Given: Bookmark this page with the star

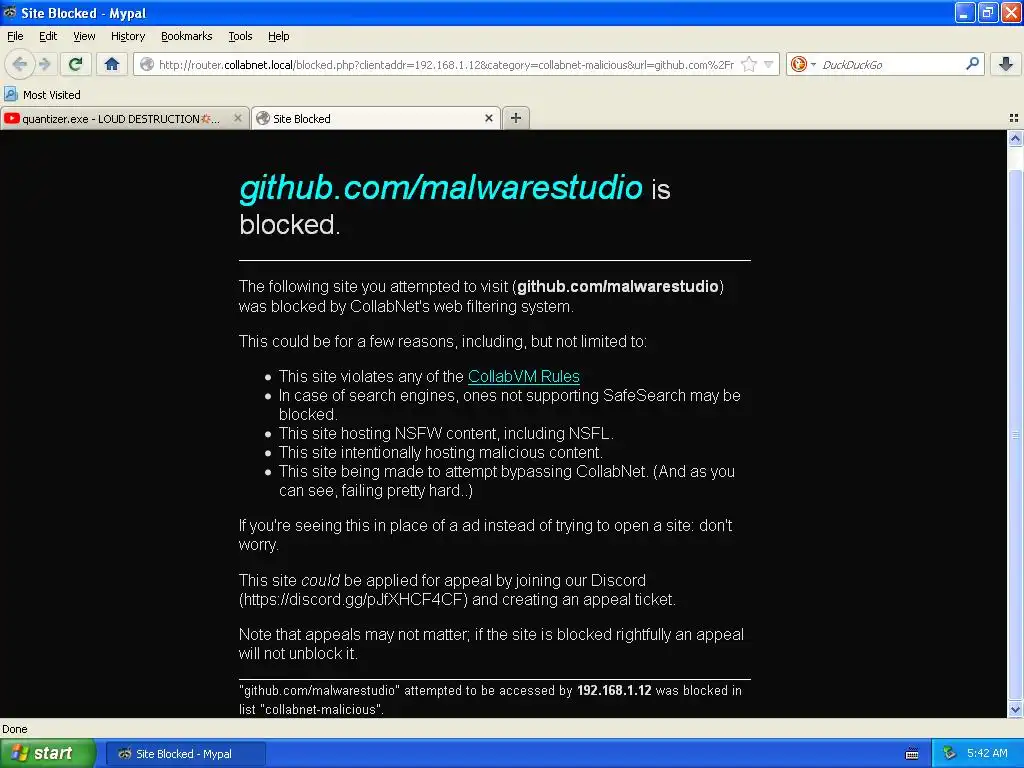Looking at the screenshot, I should tap(749, 64).
